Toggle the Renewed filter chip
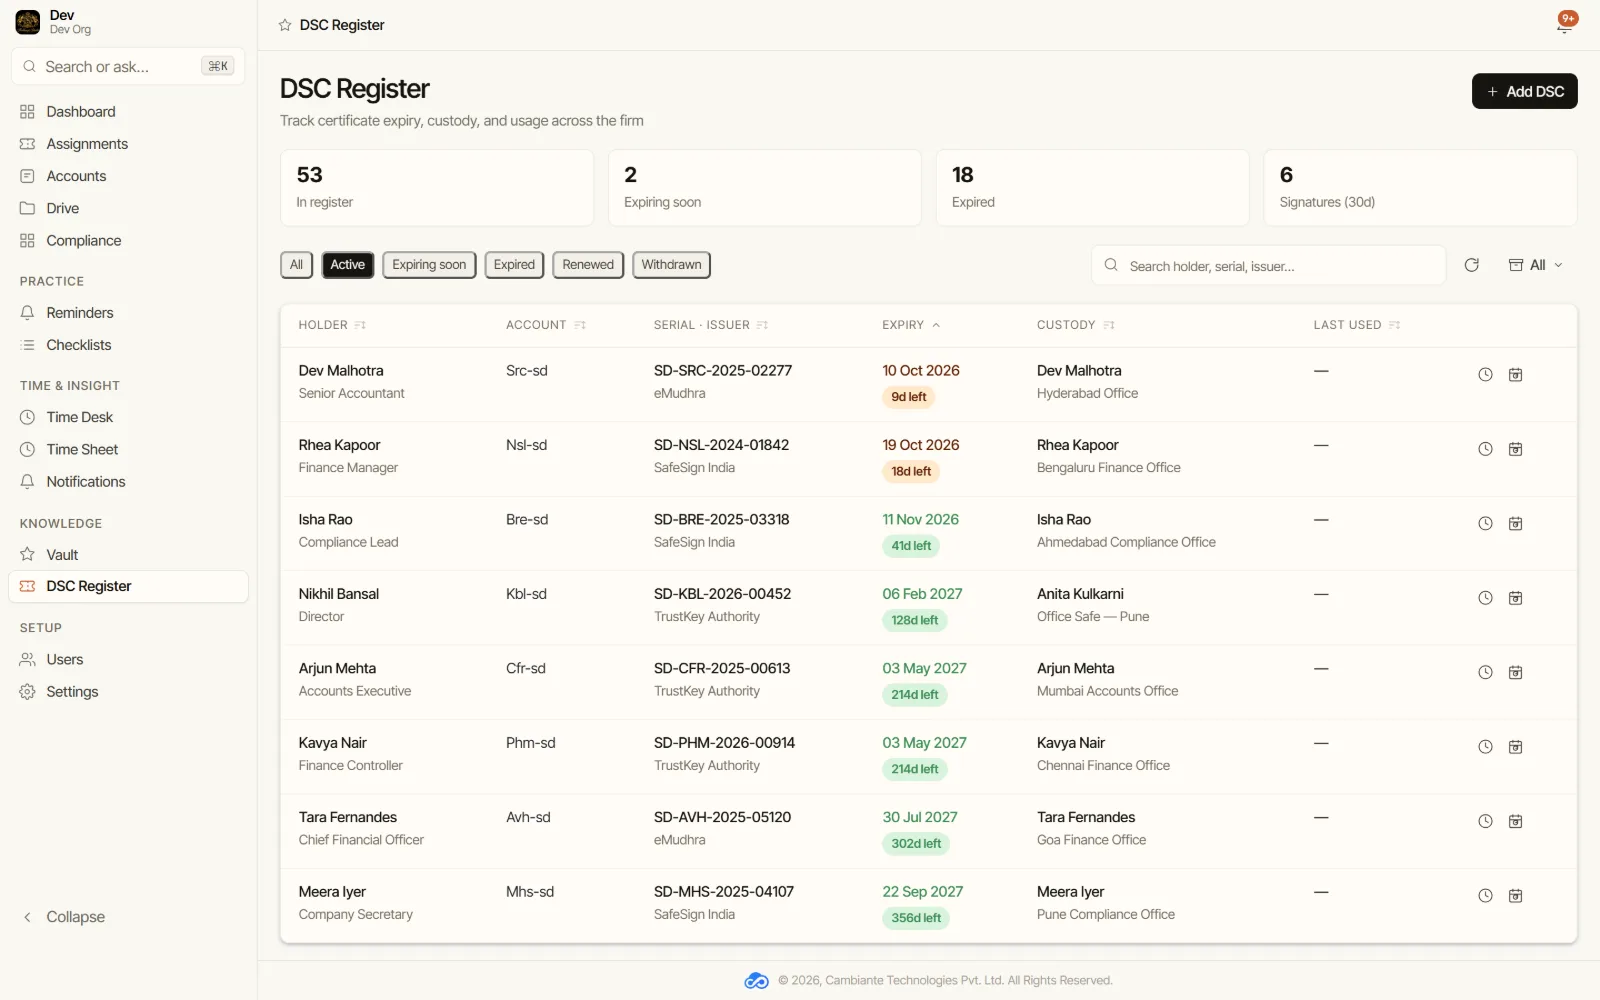The image size is (1600, 1000). [588, 265]
